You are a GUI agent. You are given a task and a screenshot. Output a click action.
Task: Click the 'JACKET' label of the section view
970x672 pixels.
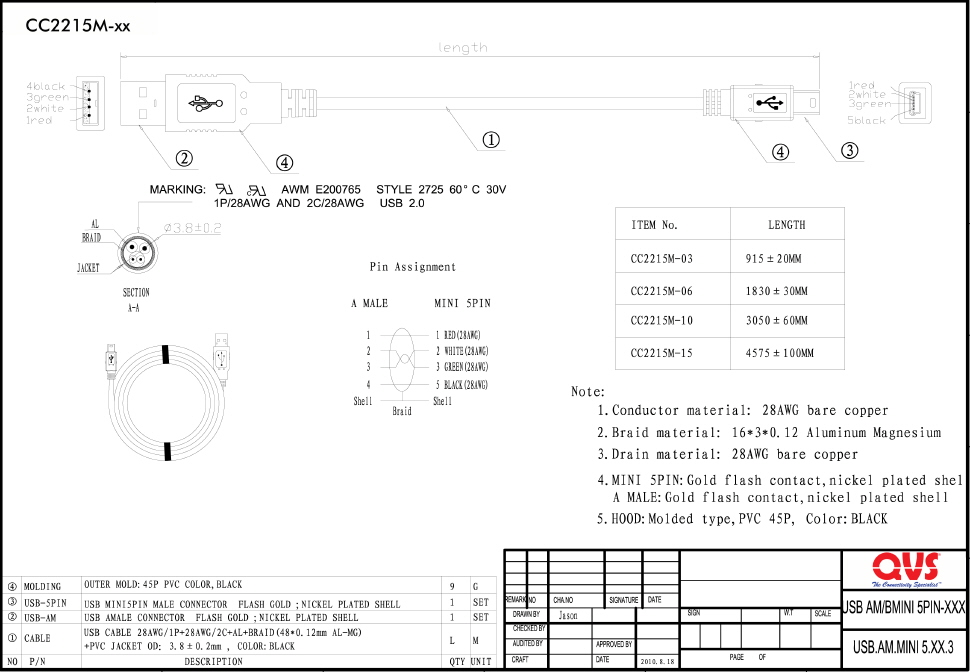click(x=88, y=268)
